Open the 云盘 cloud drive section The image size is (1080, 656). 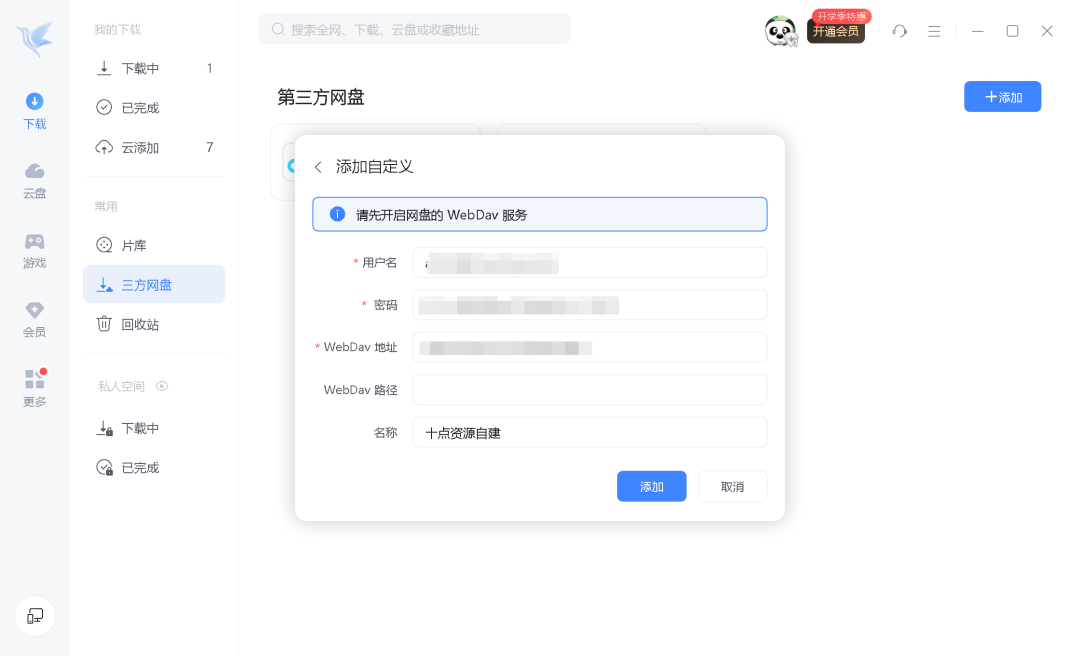click(34, 181)
